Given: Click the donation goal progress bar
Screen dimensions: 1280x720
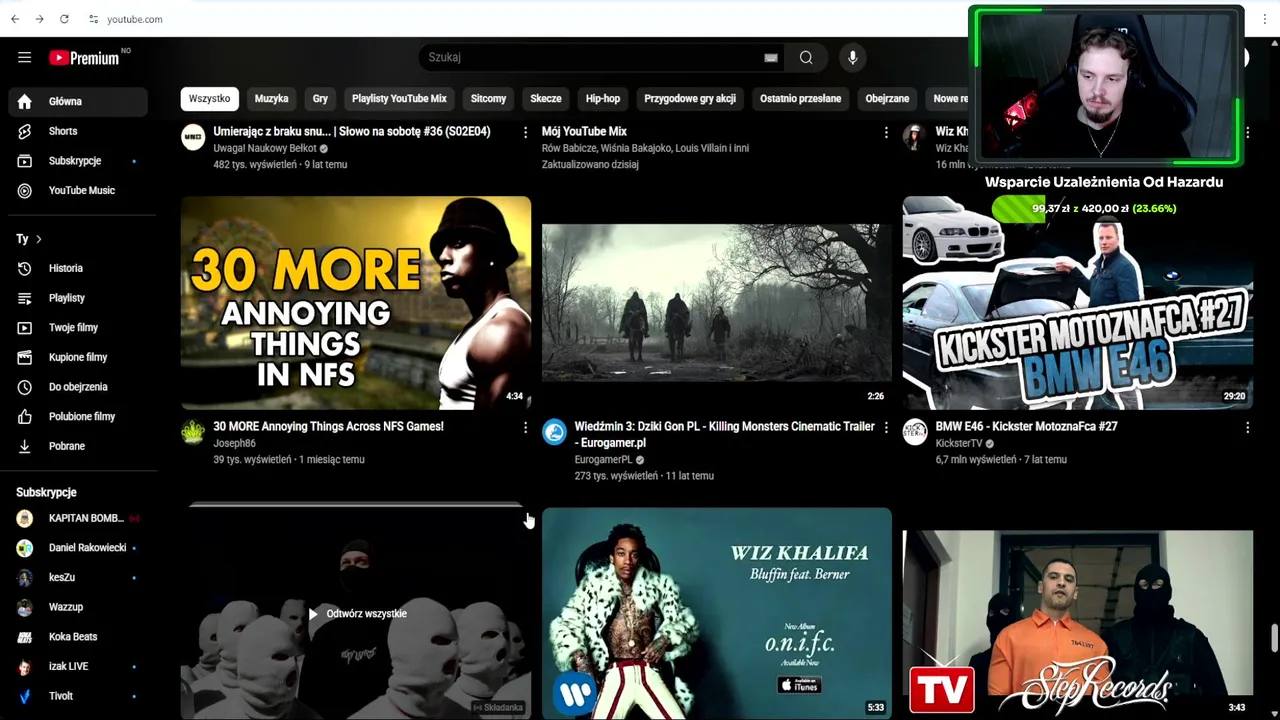Looking at the screenshot, I should [x=1085, y=208].
